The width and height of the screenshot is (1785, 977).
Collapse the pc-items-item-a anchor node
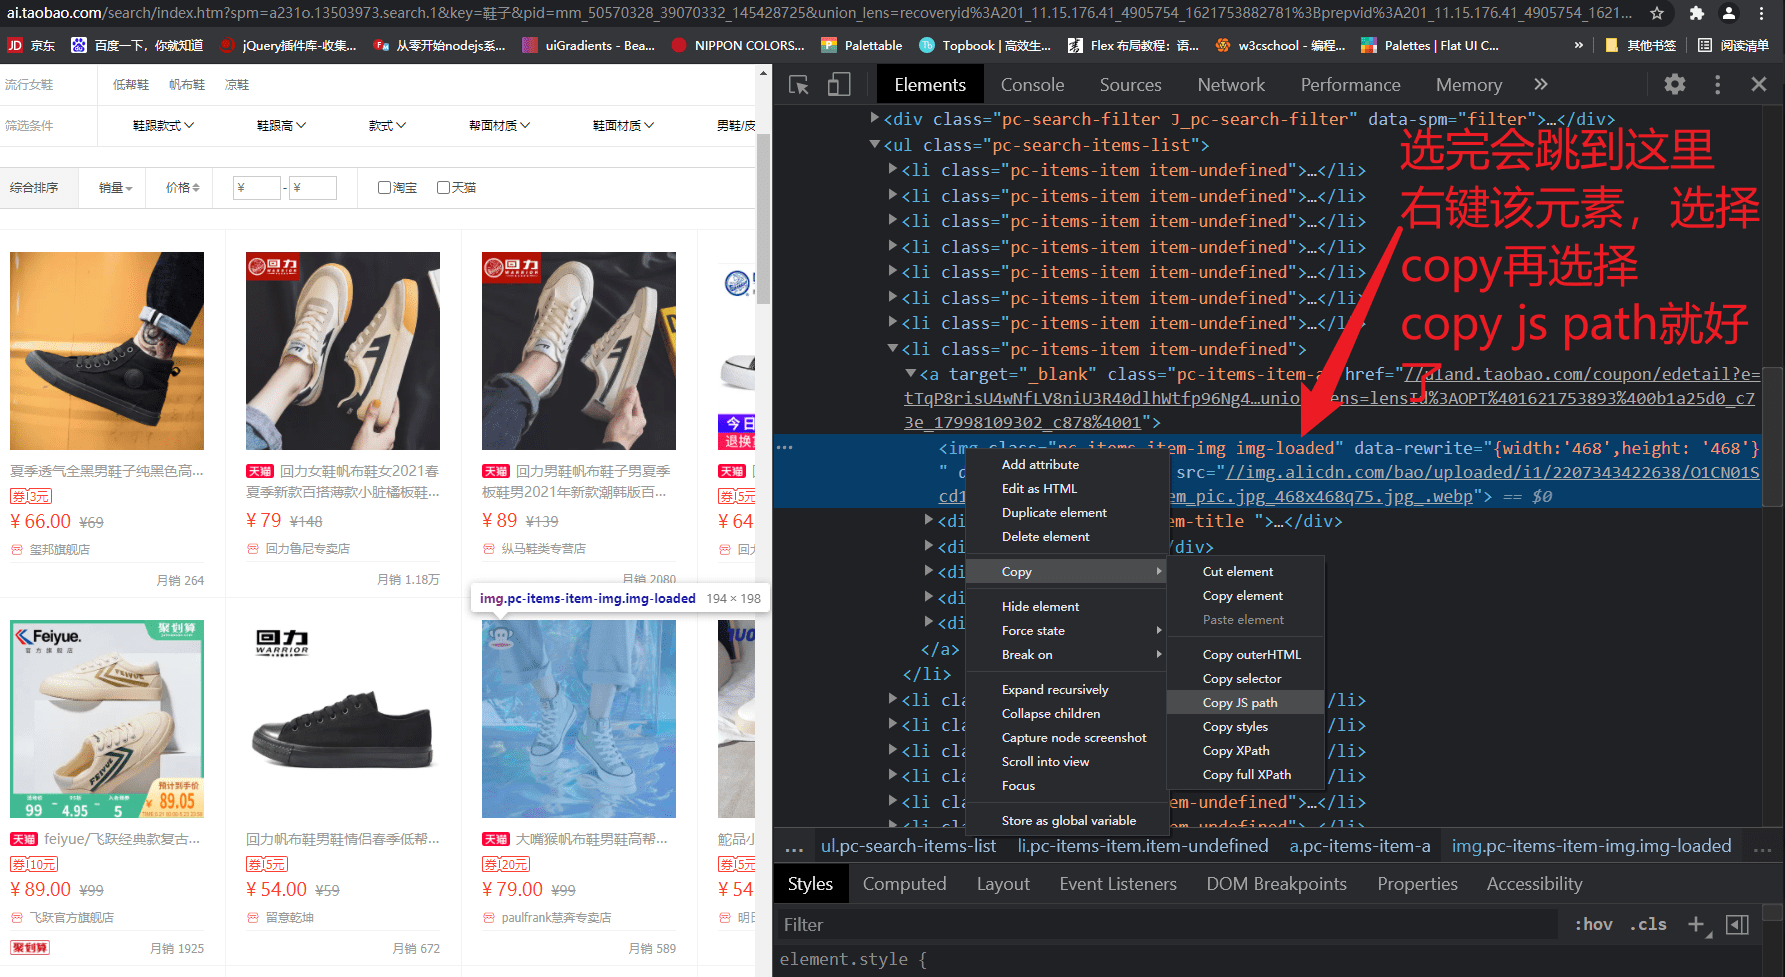coord(911,373)
